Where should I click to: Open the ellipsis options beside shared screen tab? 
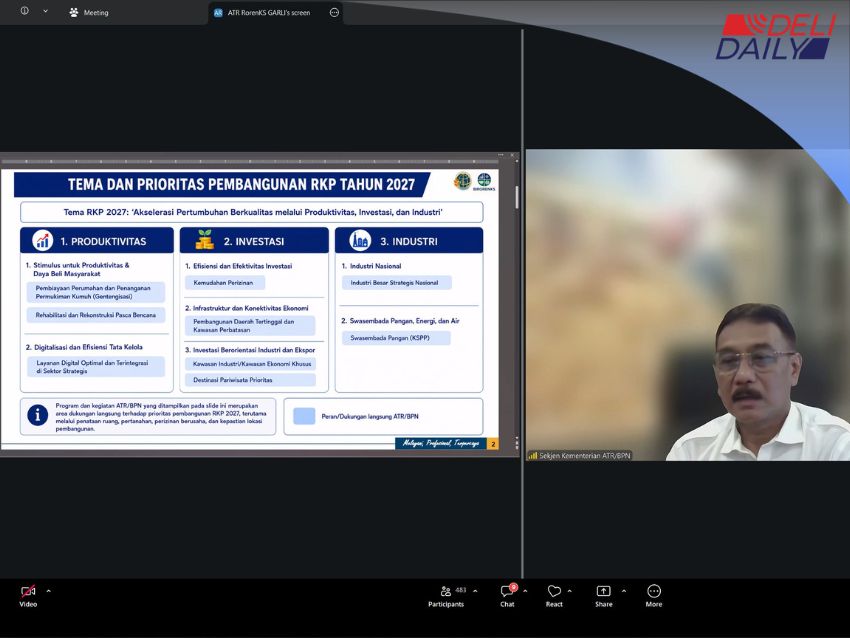coord(334,12)
